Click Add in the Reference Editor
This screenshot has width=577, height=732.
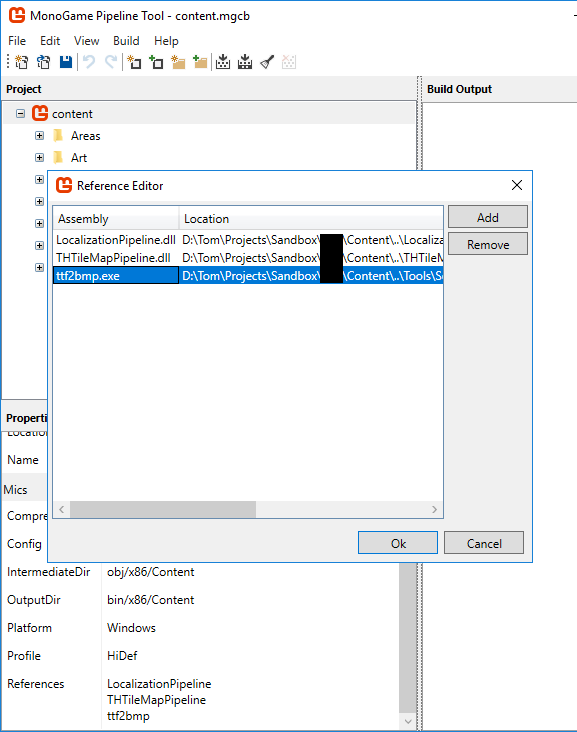(488, 218)
